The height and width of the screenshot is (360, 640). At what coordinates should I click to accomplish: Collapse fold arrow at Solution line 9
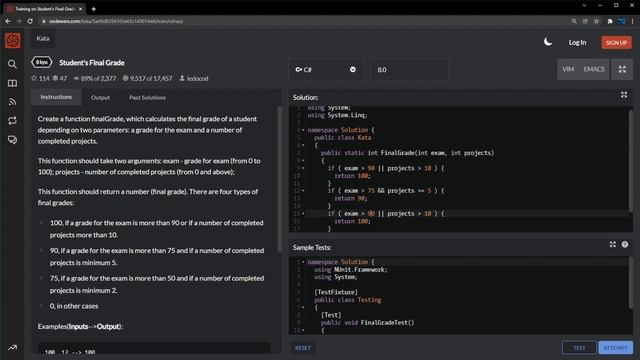(303, 168)
